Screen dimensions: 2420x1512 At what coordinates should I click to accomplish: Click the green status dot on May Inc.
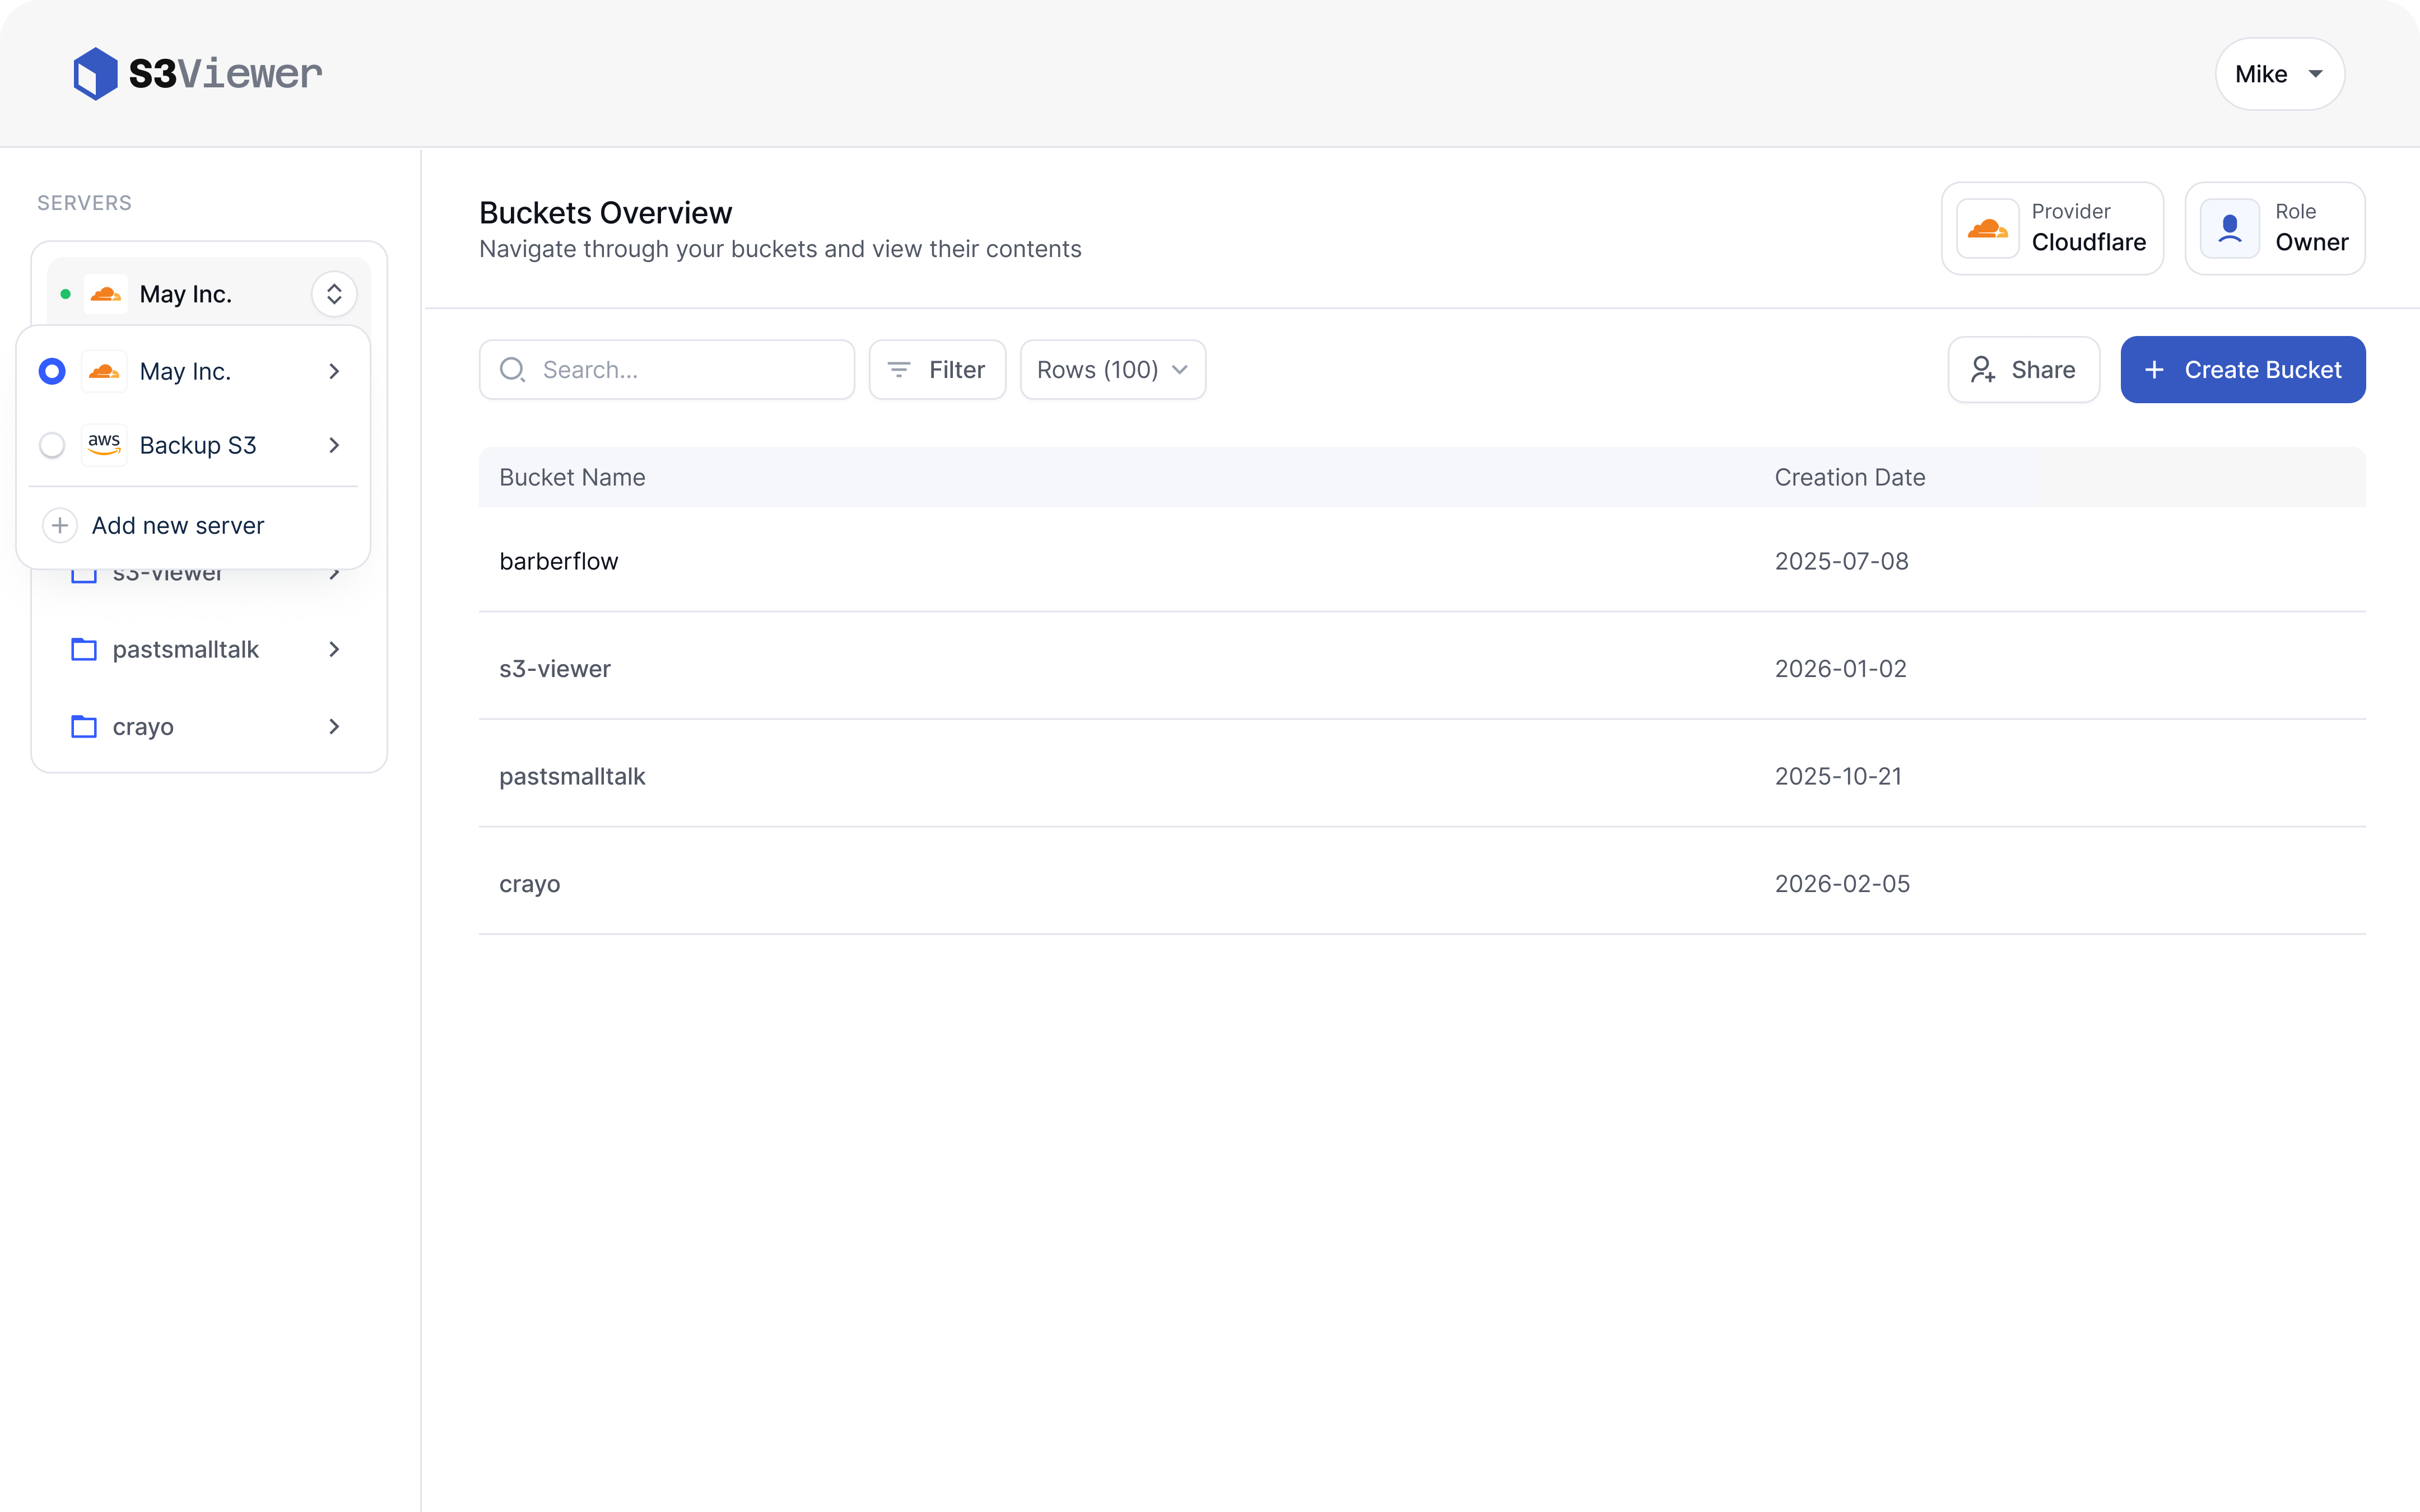[x=66, y=293]
